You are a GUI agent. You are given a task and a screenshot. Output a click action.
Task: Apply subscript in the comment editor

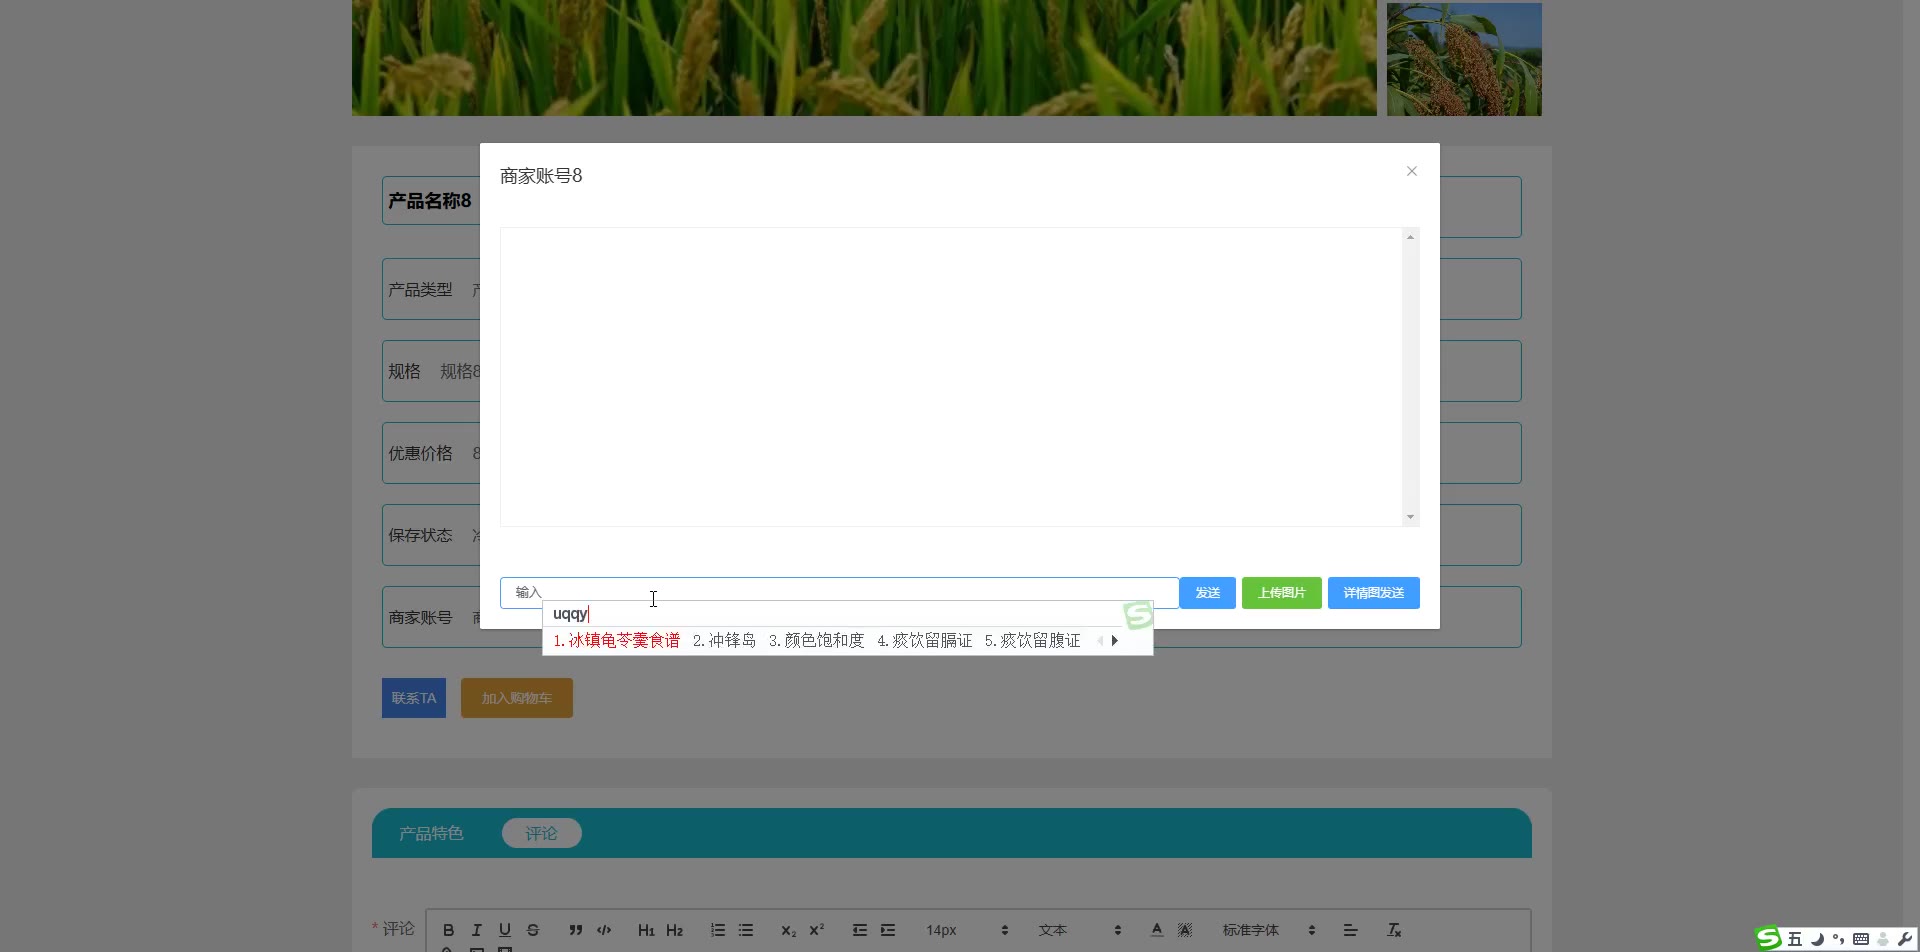click(x=789, y=930)
